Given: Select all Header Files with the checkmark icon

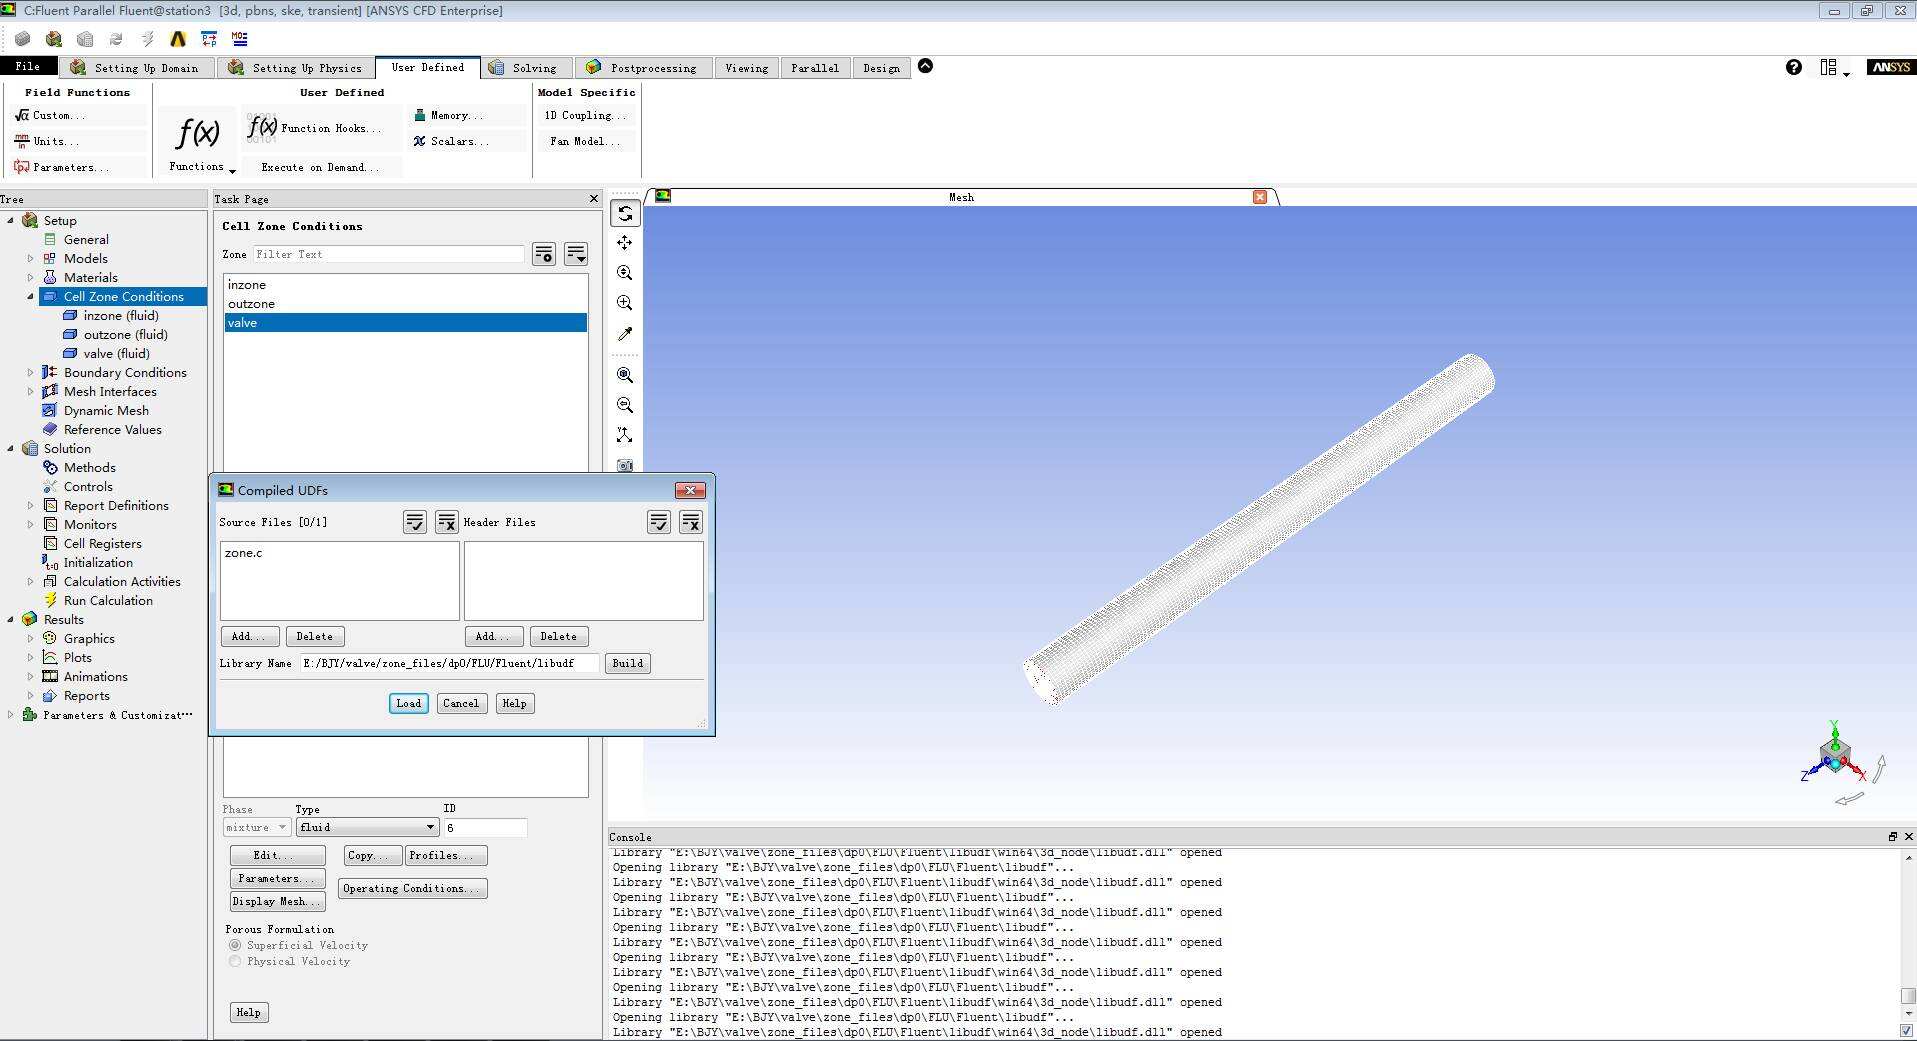Looking at the screenshot, I should click(659, 522).
